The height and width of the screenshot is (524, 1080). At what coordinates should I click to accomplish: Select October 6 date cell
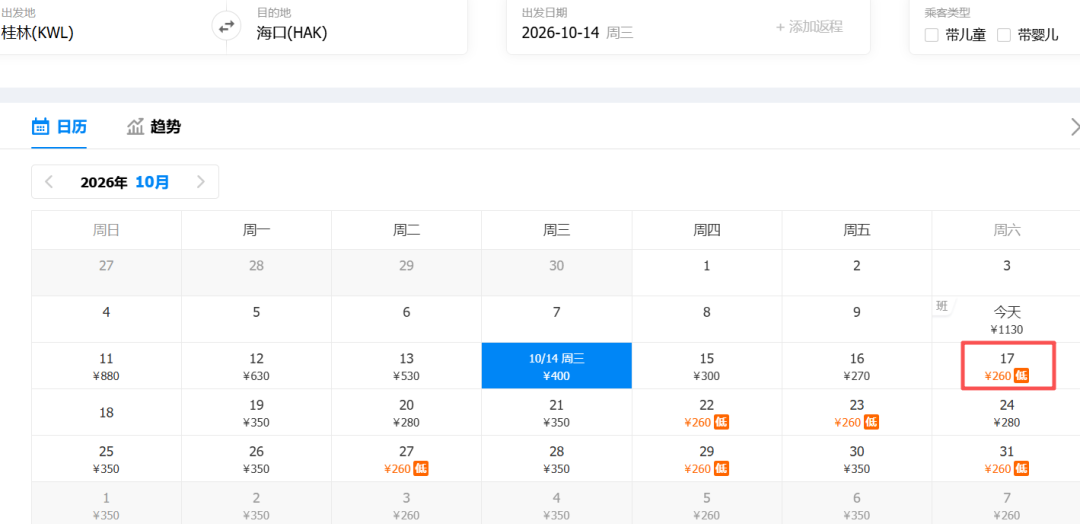tap(406, 319)
